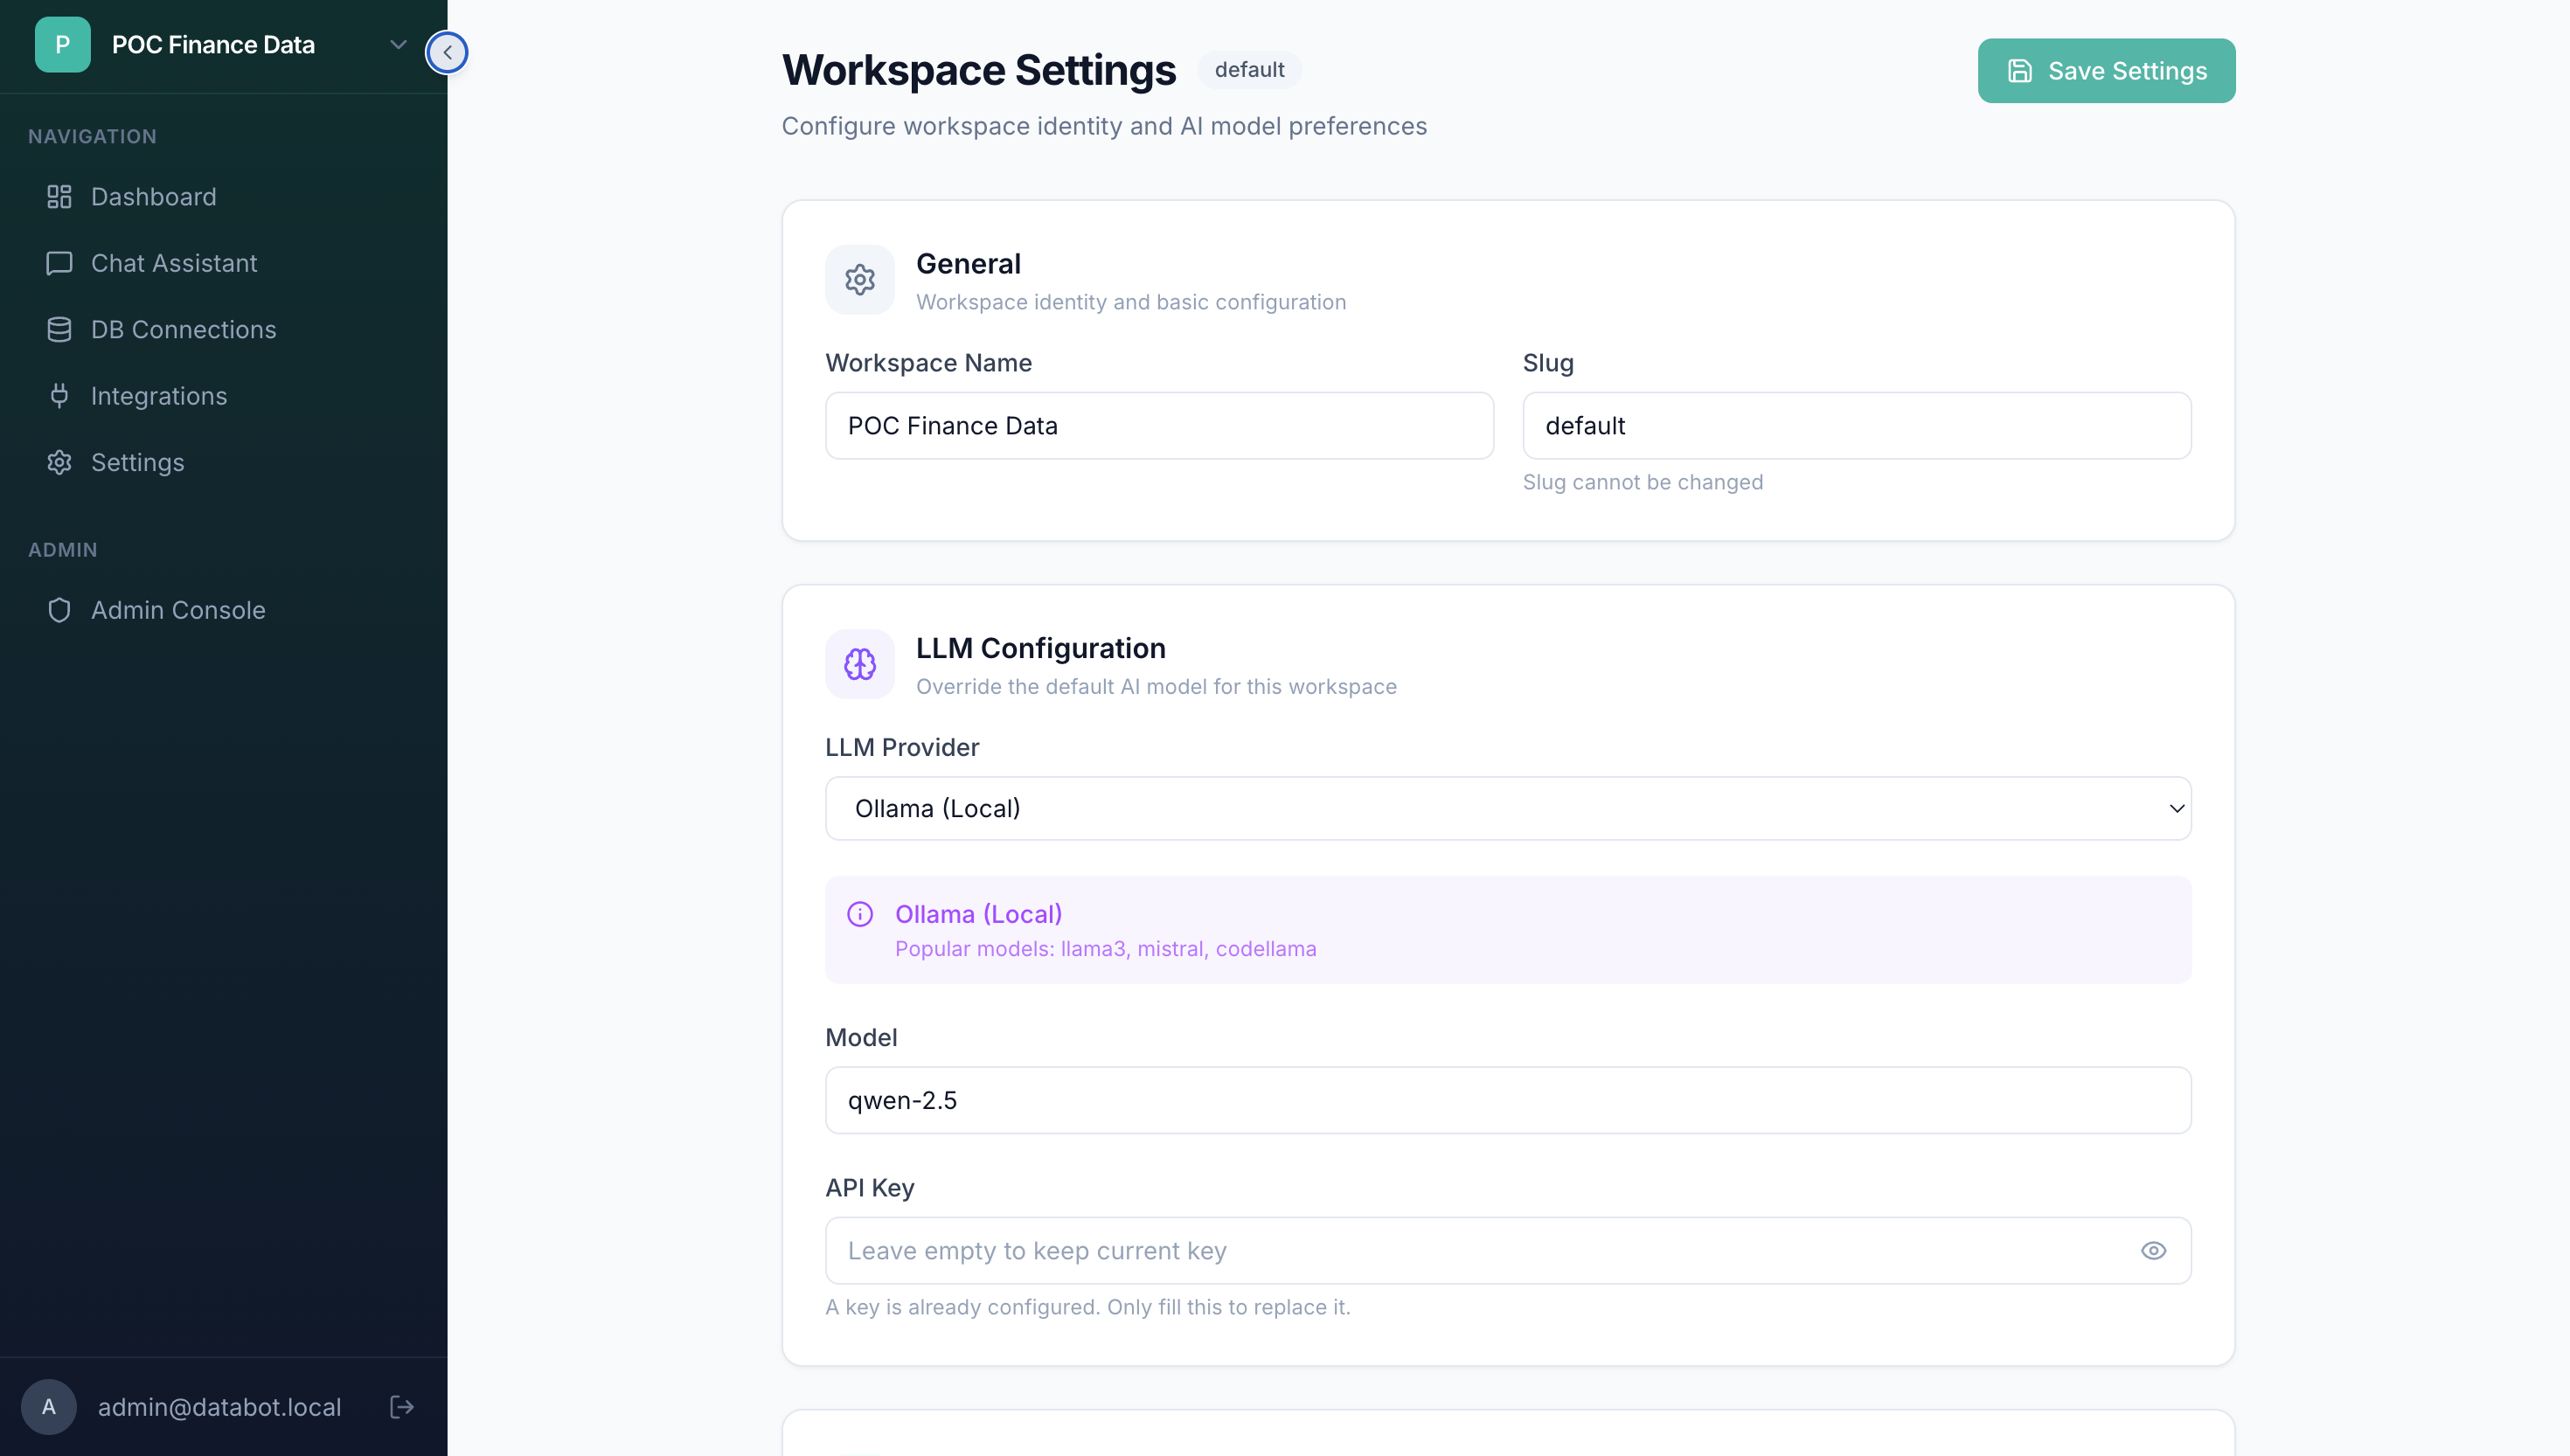The height and width of the screenshot is (1456, 2570).
Task: Click the API Key field label
Action: click(x=869, y=1187)
